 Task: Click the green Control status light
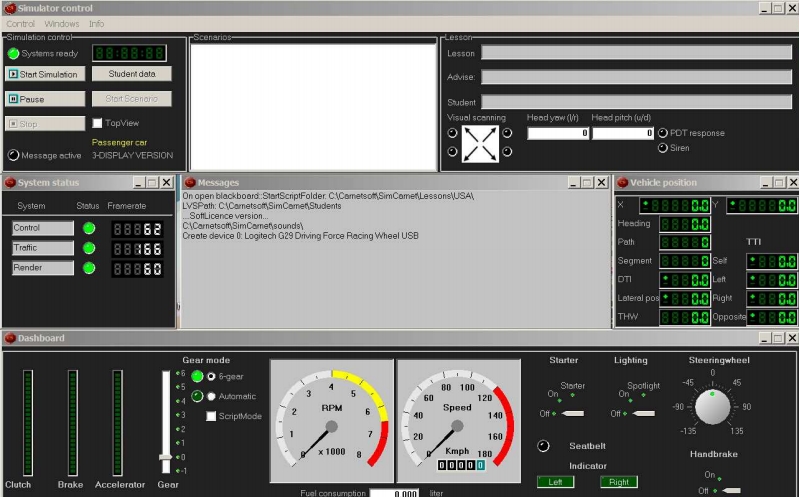(x=89, y=228)
